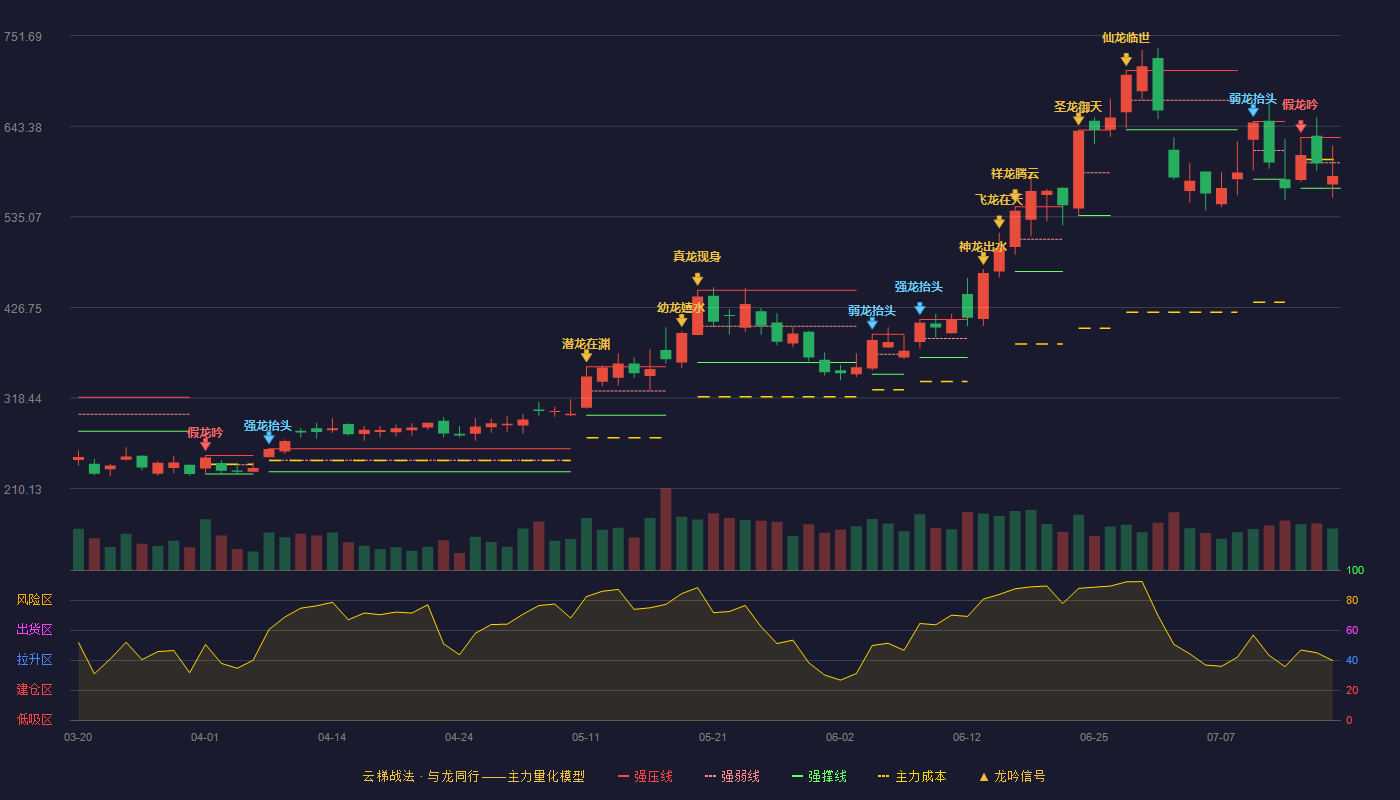
Task: Click the 318.44 price axis label
Action: 23,399
